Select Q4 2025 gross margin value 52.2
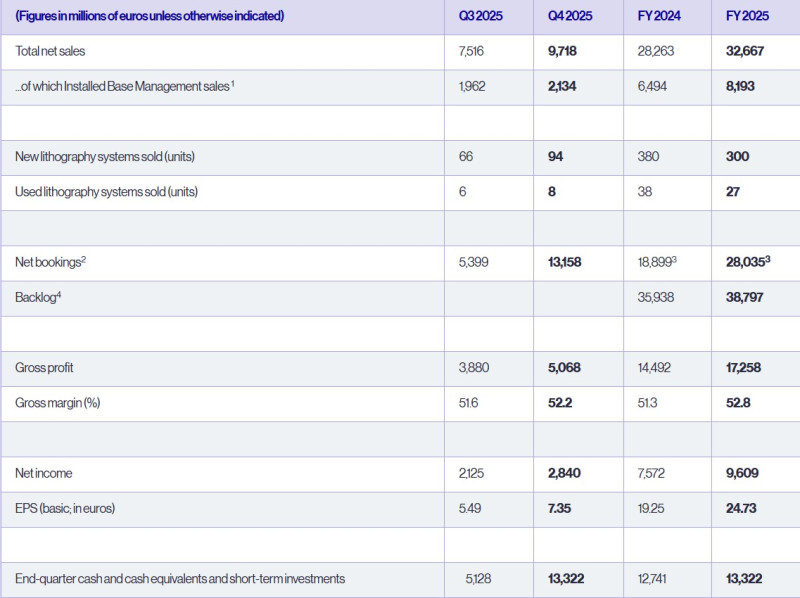This screenshot has width=800, height=598. (x=557, y=403)
